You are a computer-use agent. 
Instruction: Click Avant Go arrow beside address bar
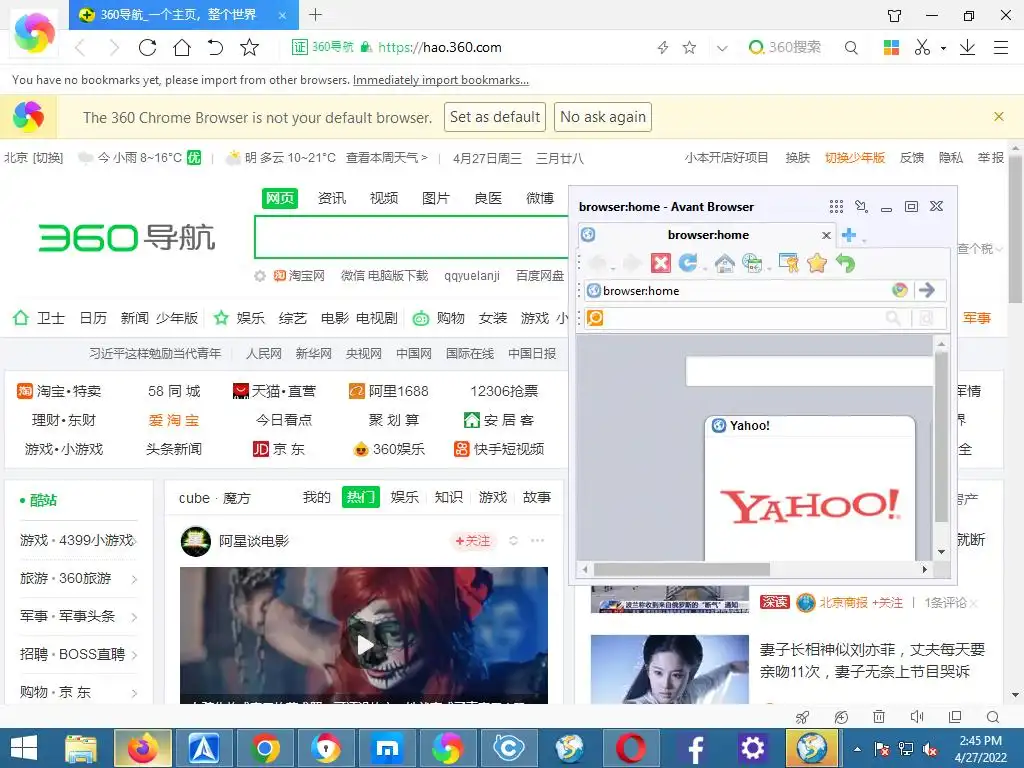click(927, 290)
